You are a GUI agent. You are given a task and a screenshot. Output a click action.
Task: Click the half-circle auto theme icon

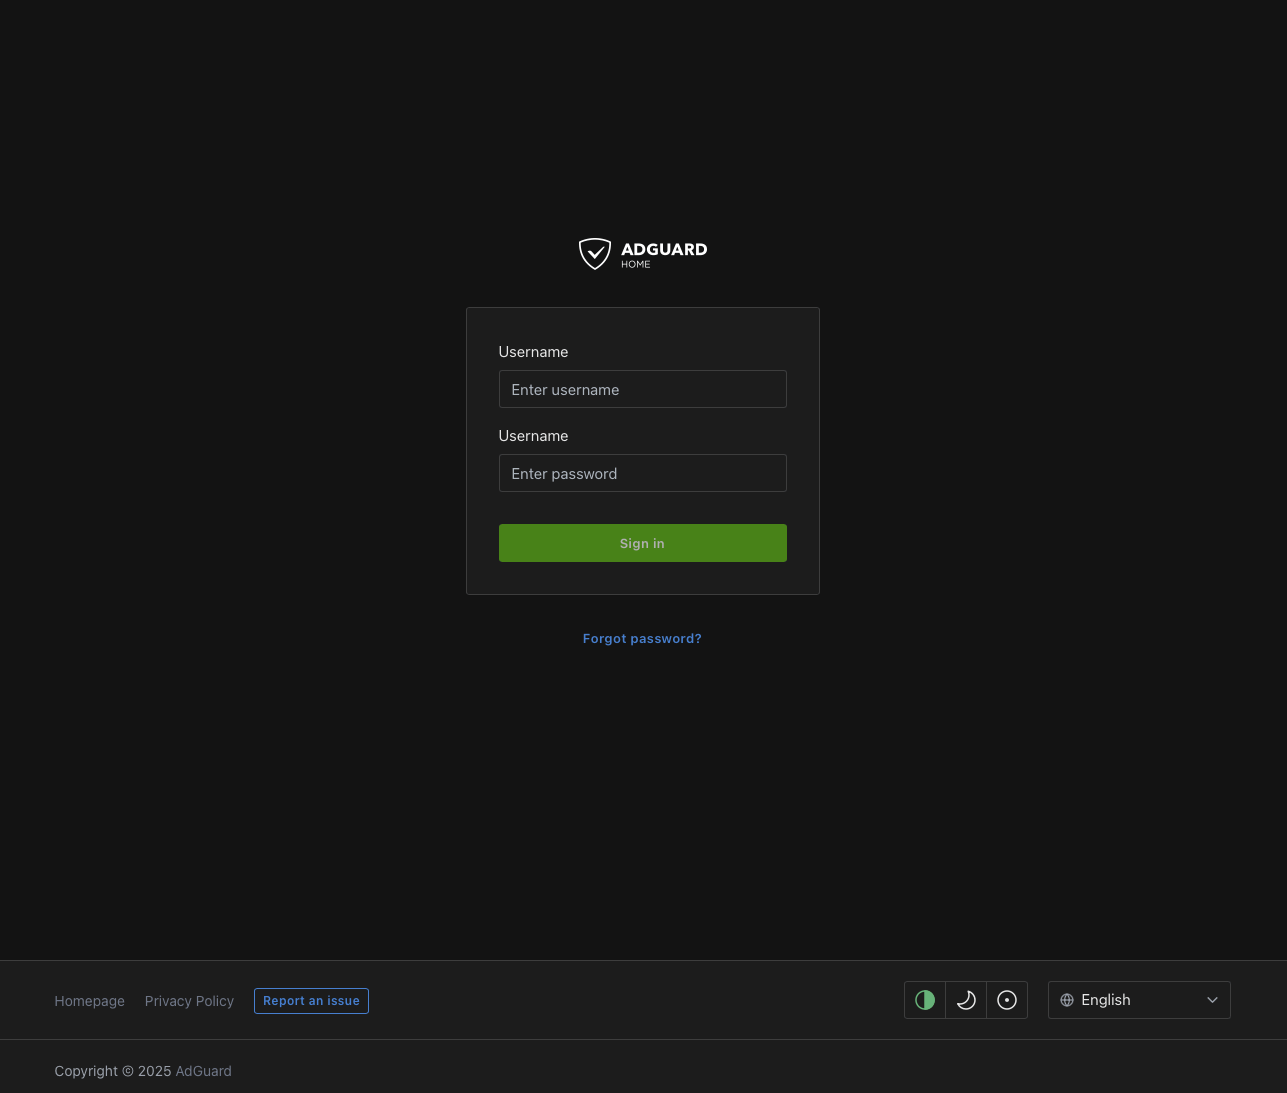pos(924,1000)
